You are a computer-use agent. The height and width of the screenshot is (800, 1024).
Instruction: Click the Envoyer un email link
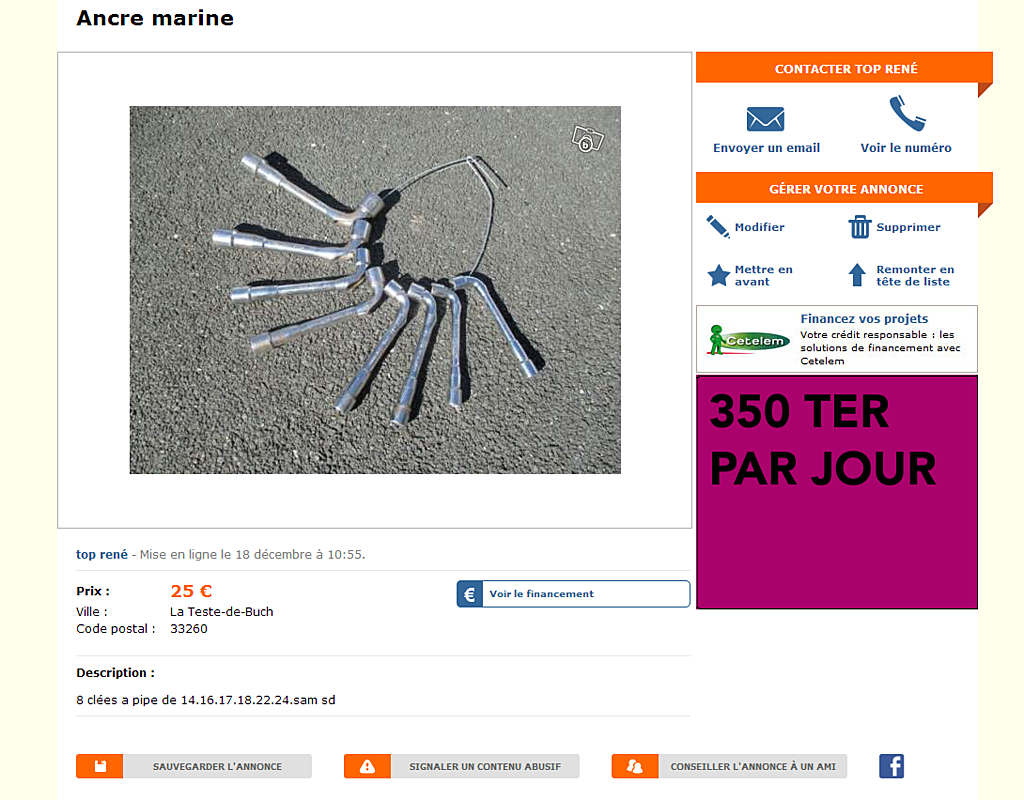pos(766,148)
